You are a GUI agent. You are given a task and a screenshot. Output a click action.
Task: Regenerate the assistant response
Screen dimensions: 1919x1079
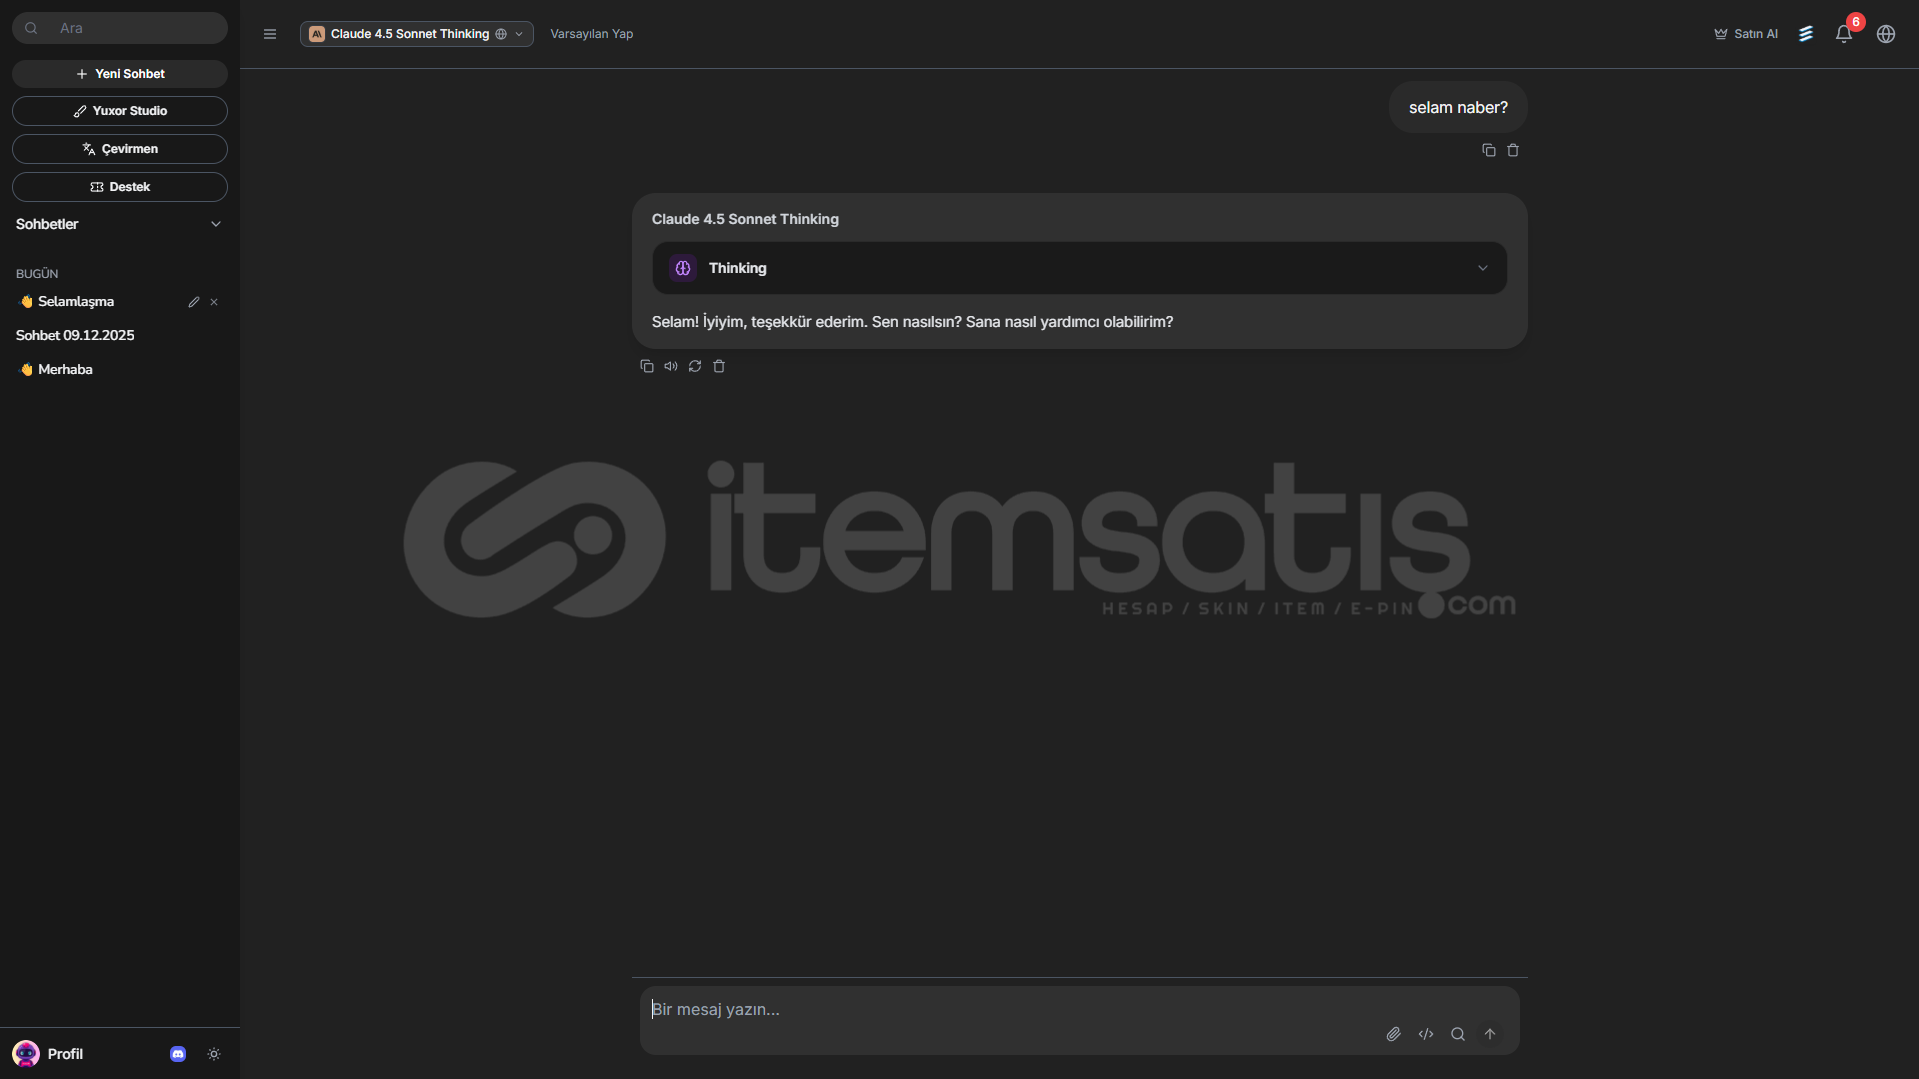[x=694, y=366]
